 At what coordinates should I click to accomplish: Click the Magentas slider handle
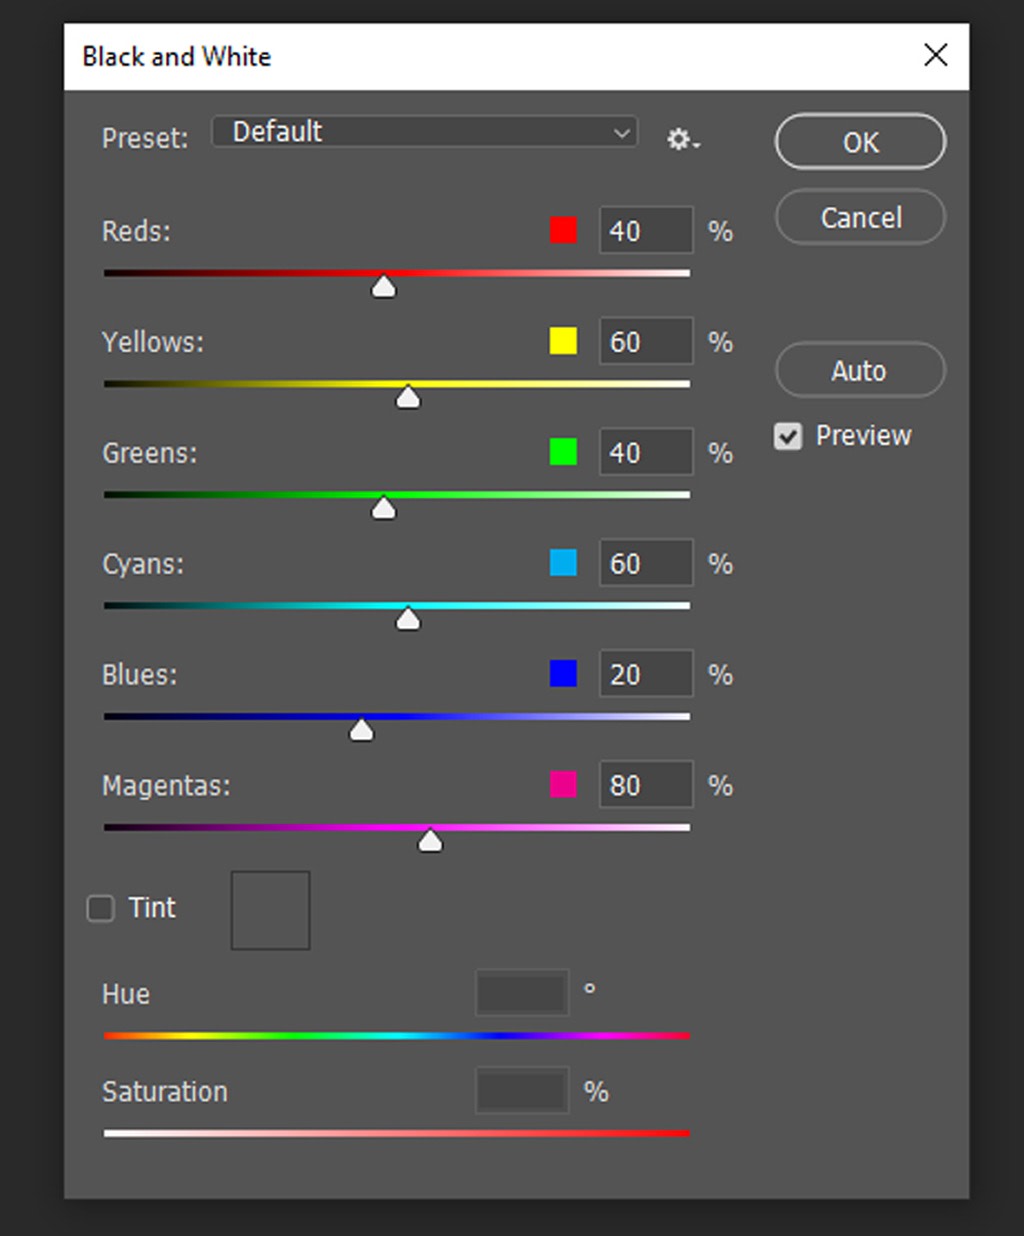click(x=430, y=842)
